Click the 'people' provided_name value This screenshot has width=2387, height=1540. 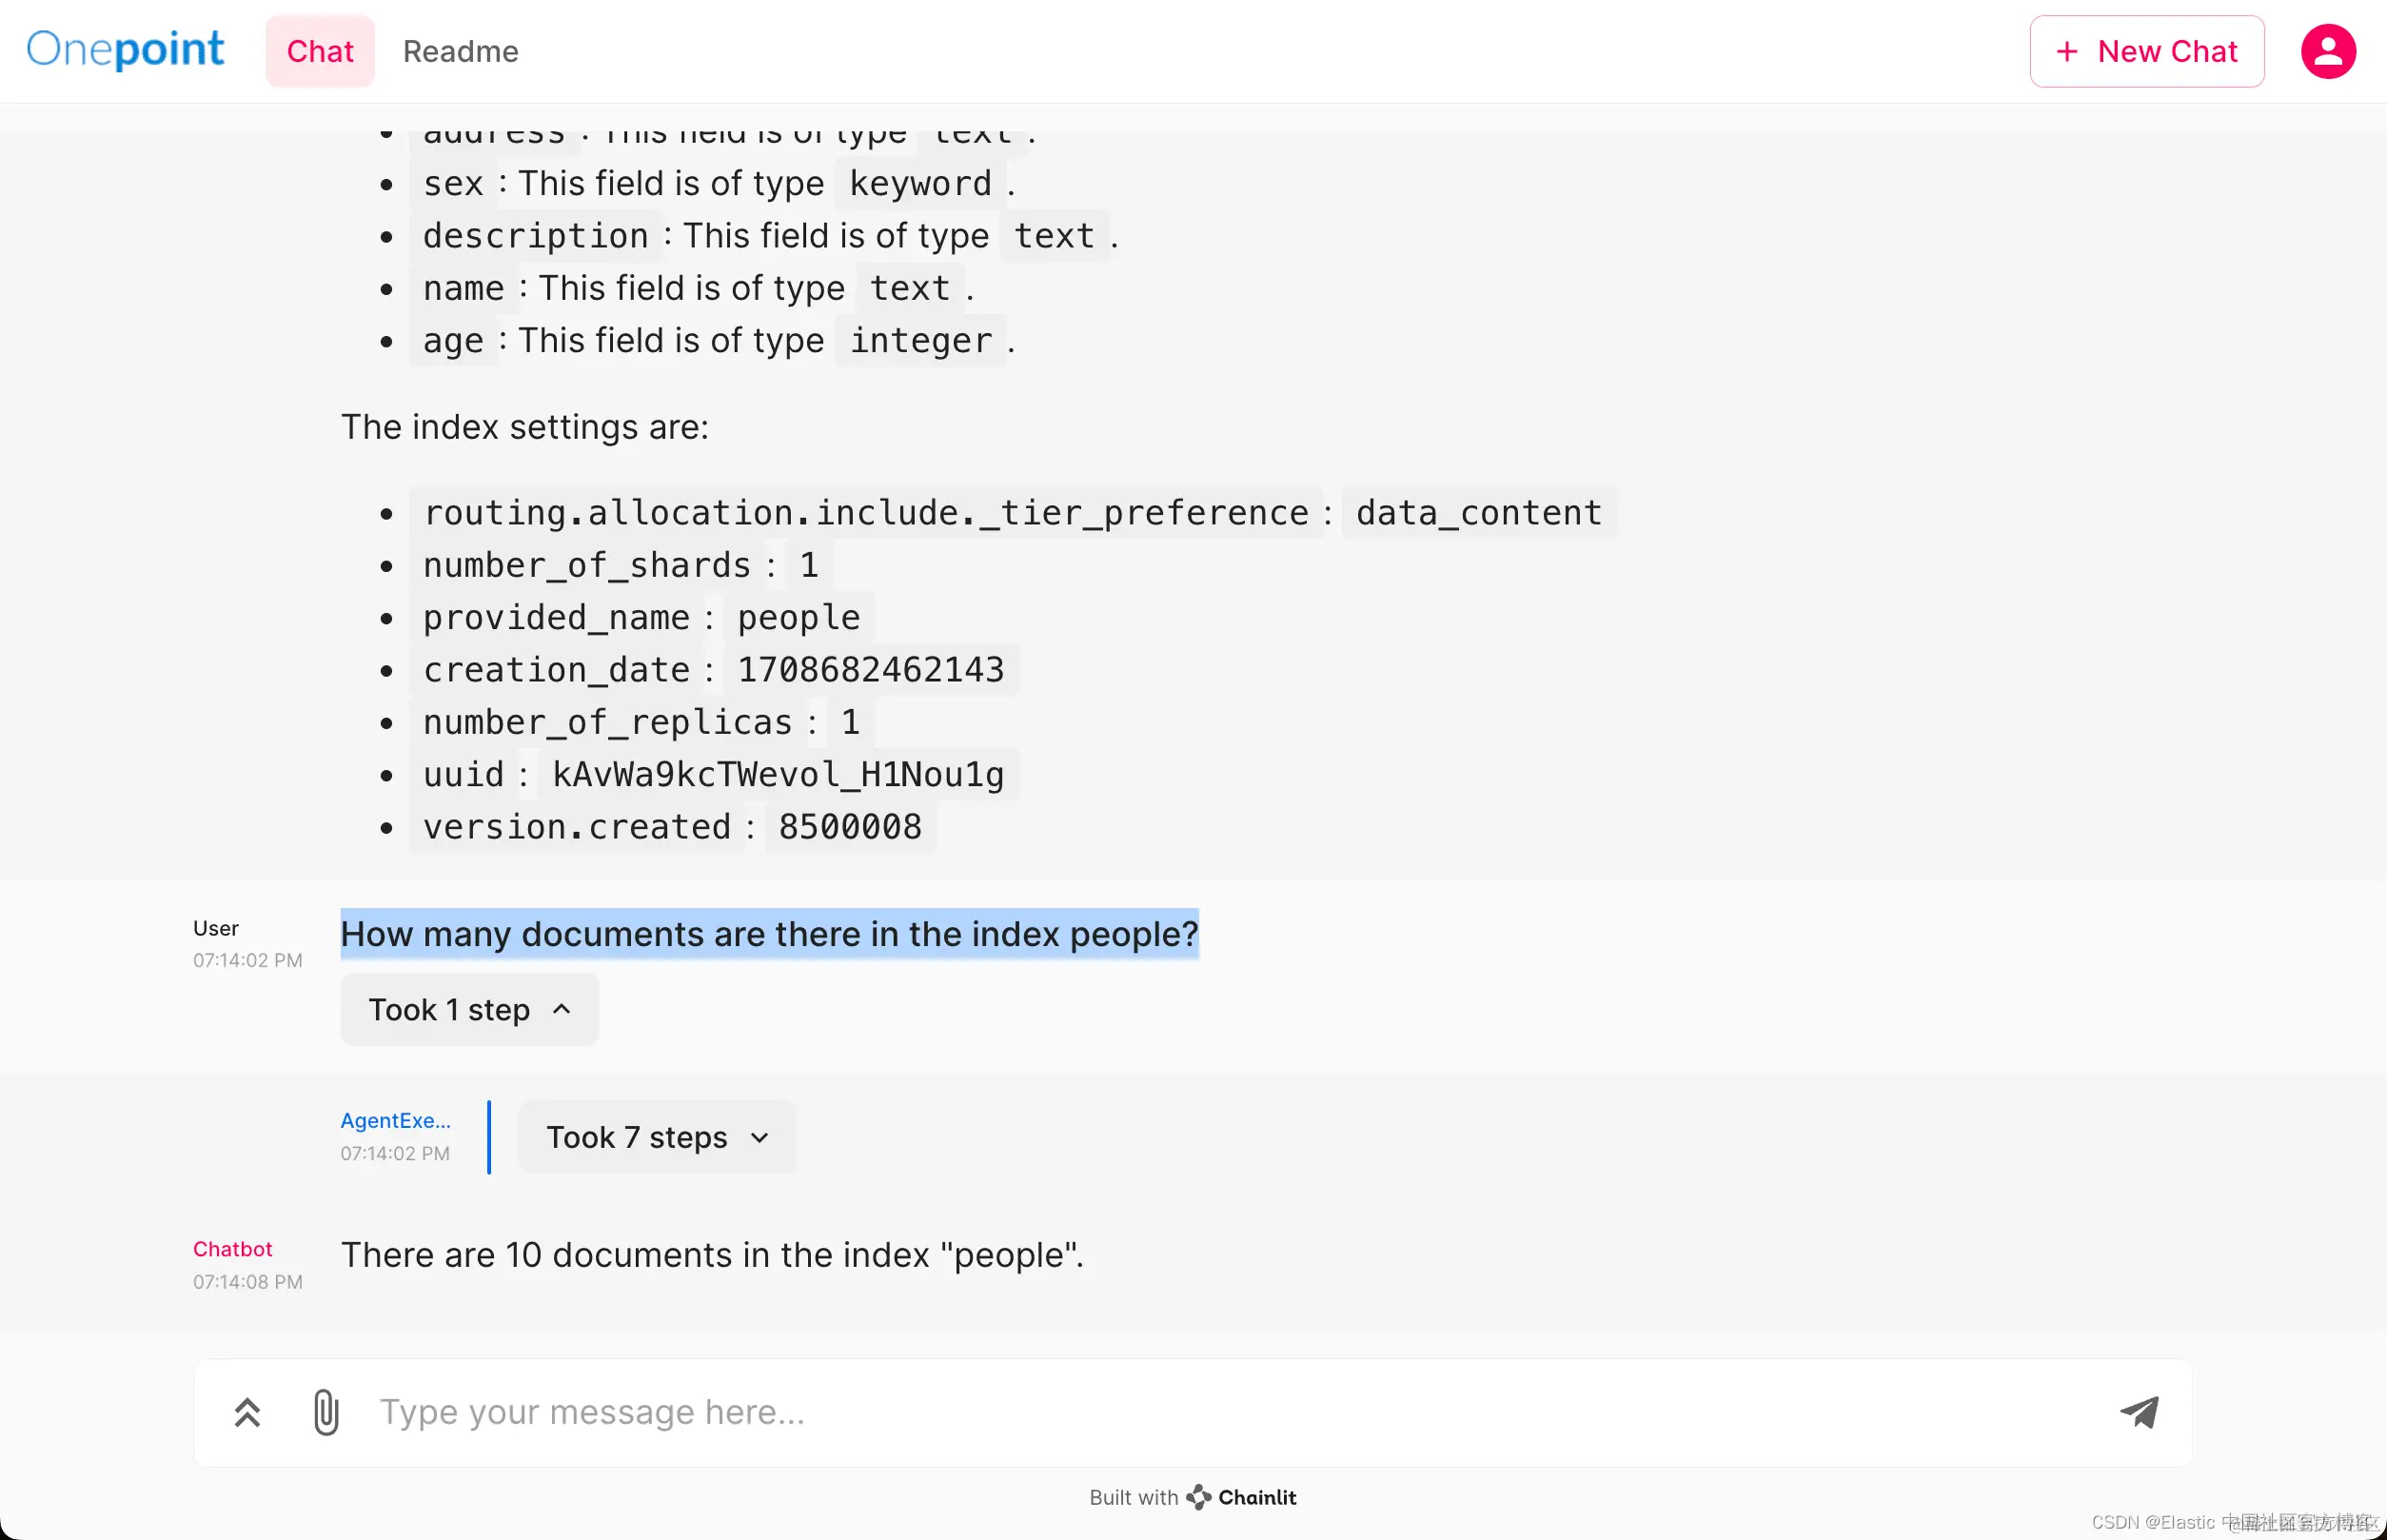[798, 617]
